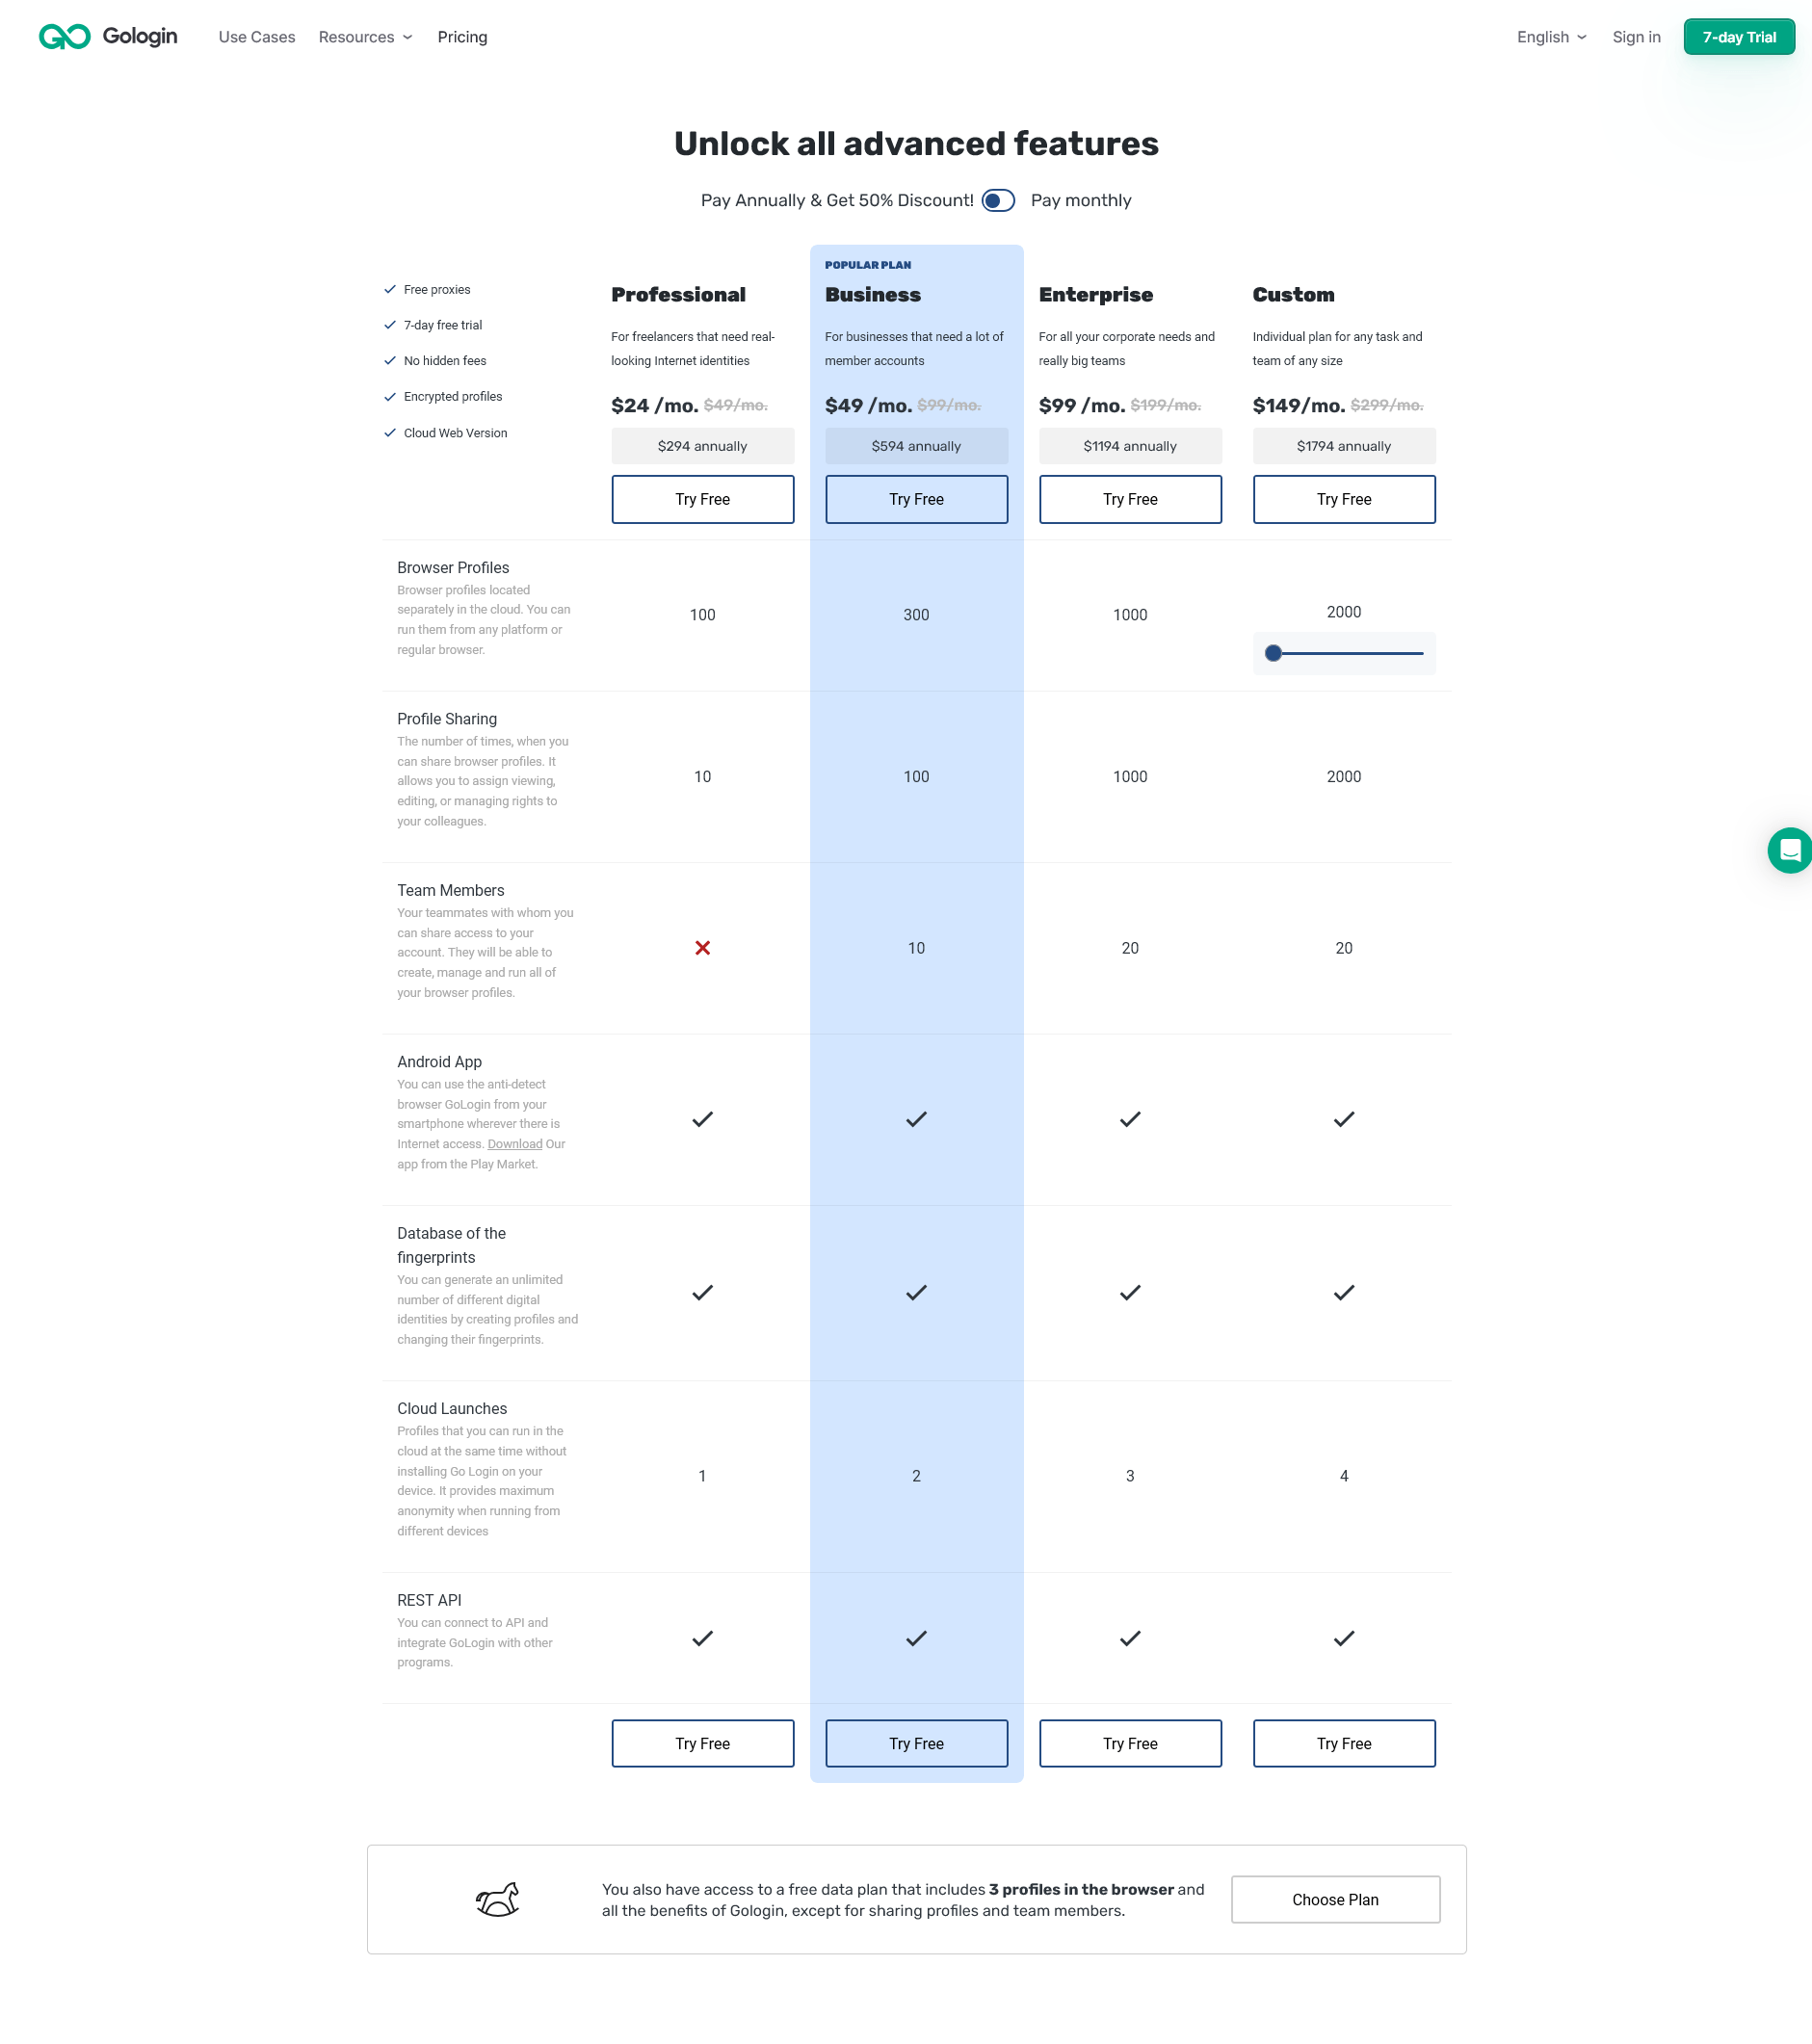
Task: Click the check icon beside Encrypted profiles
Action: click(390, 396)
